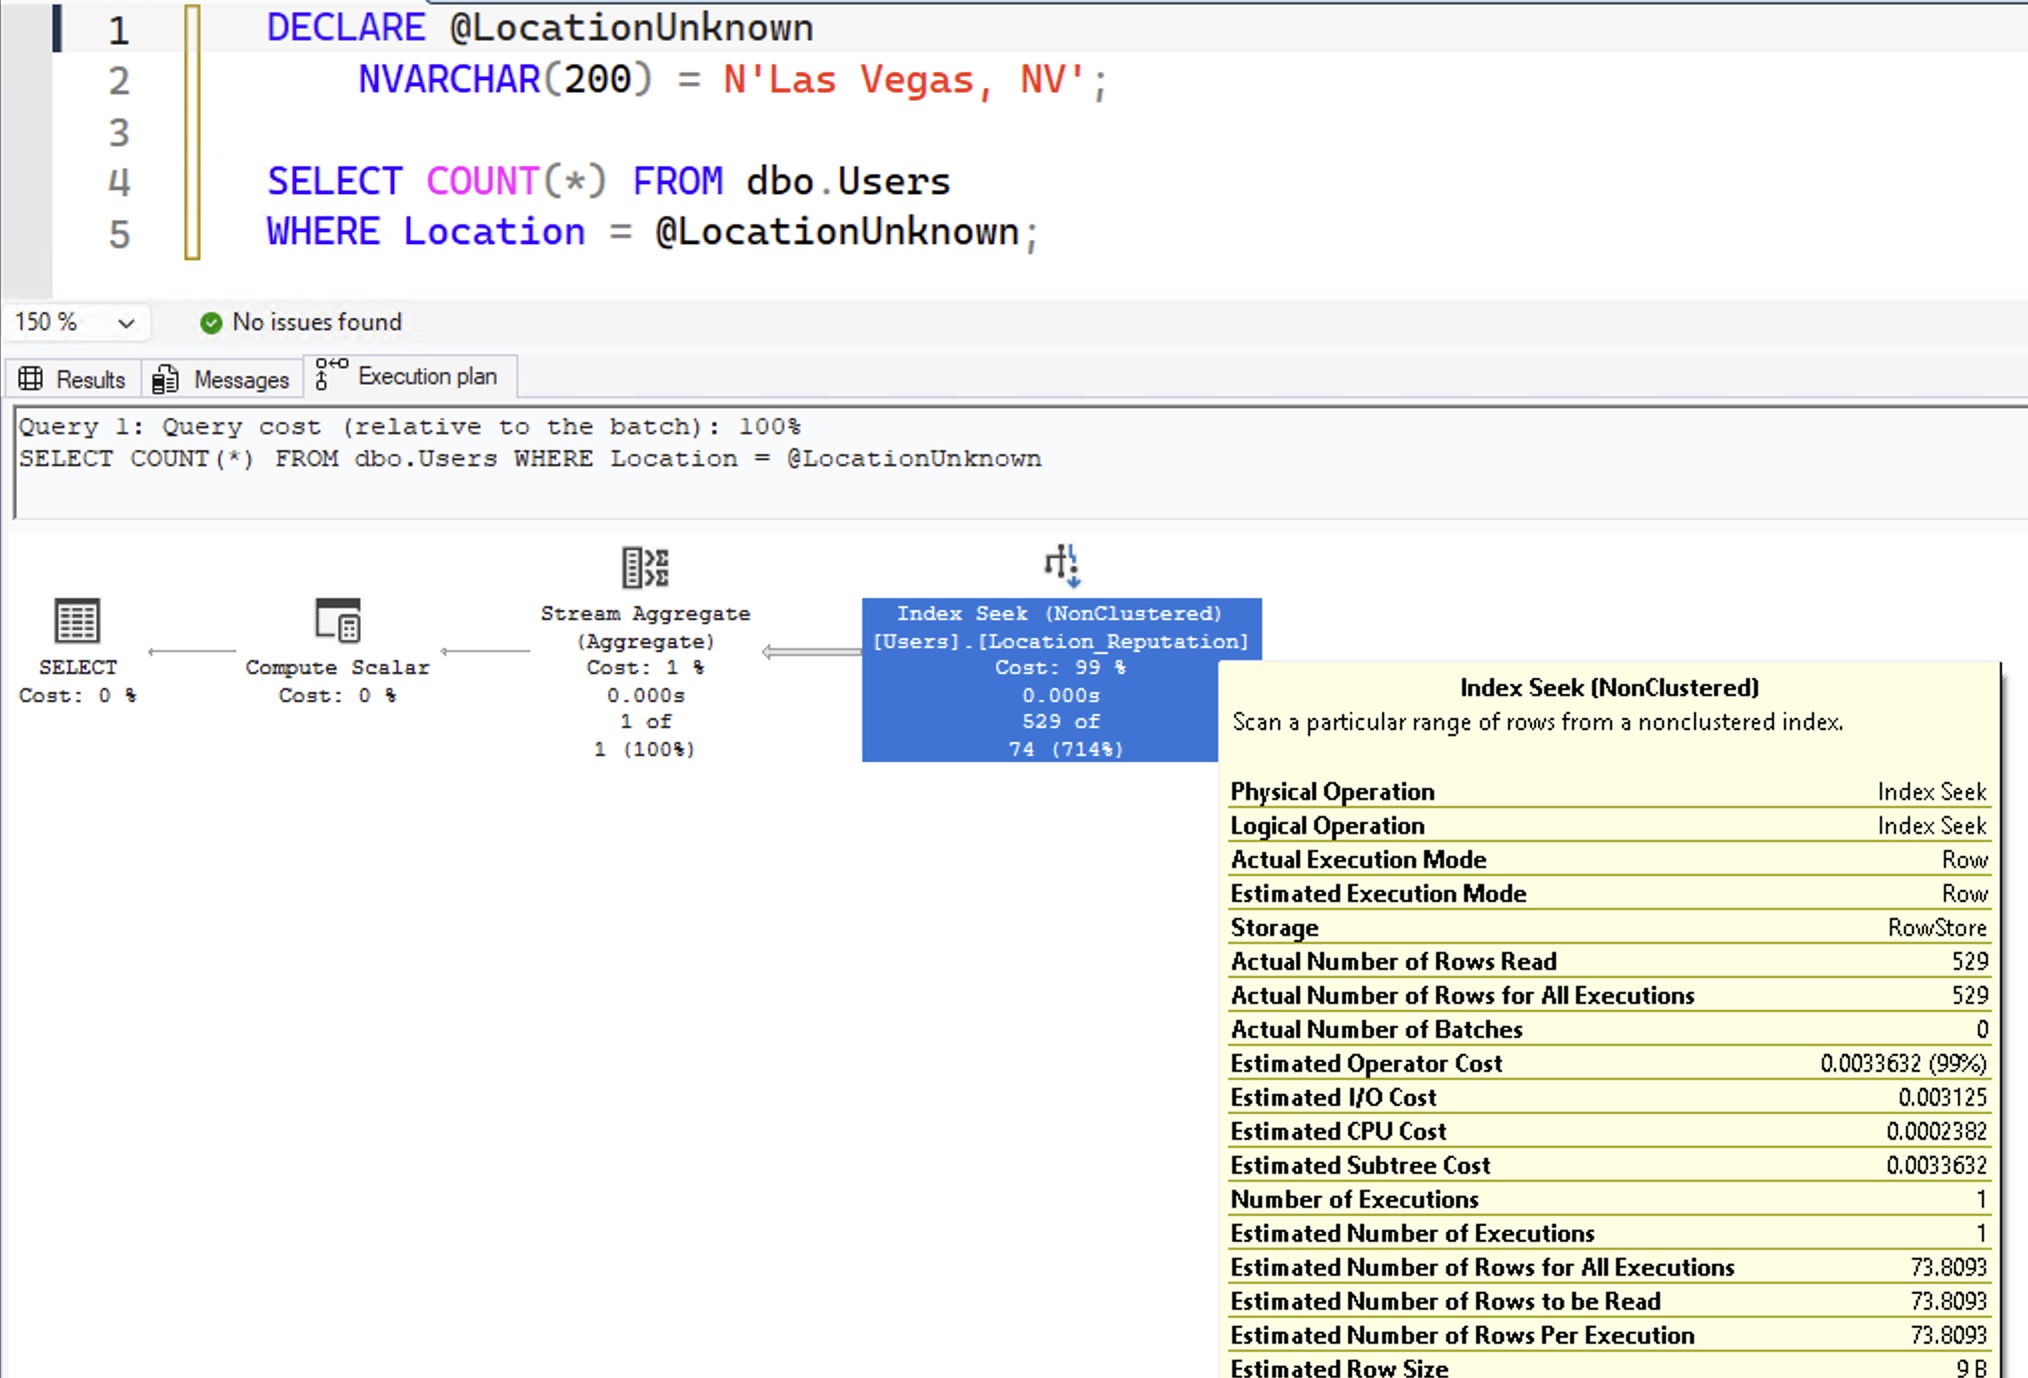
Task: Switch to the Messages tab
Action: click(240, 380)
